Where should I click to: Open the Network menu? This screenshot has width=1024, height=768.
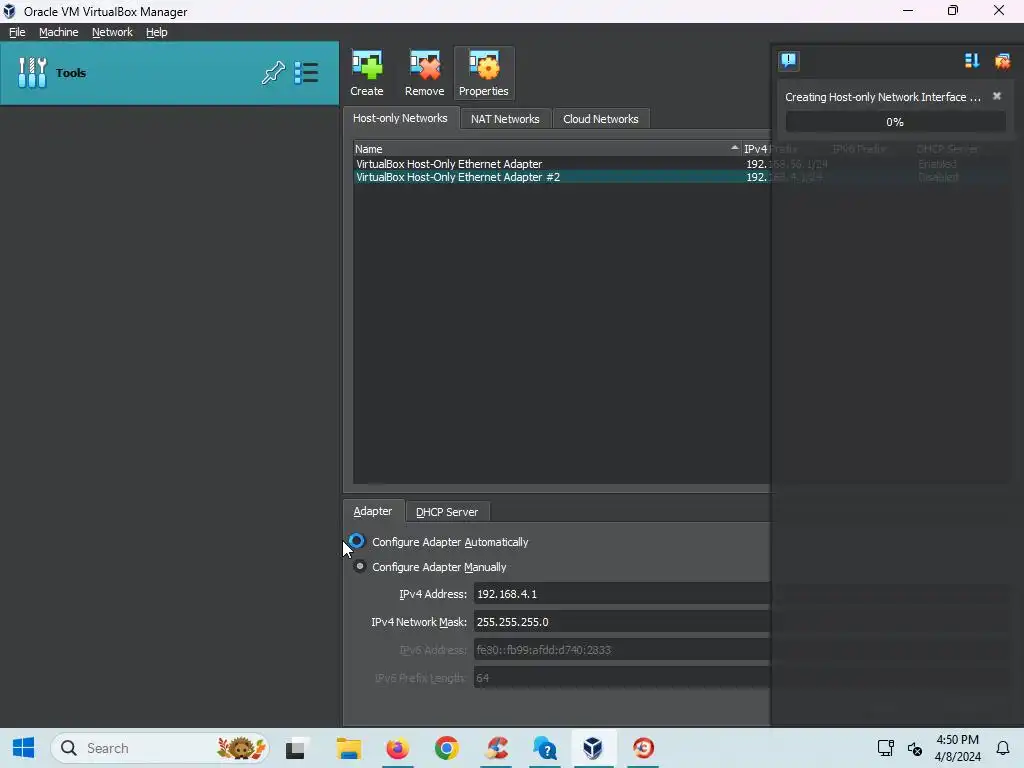click(112, 32)
